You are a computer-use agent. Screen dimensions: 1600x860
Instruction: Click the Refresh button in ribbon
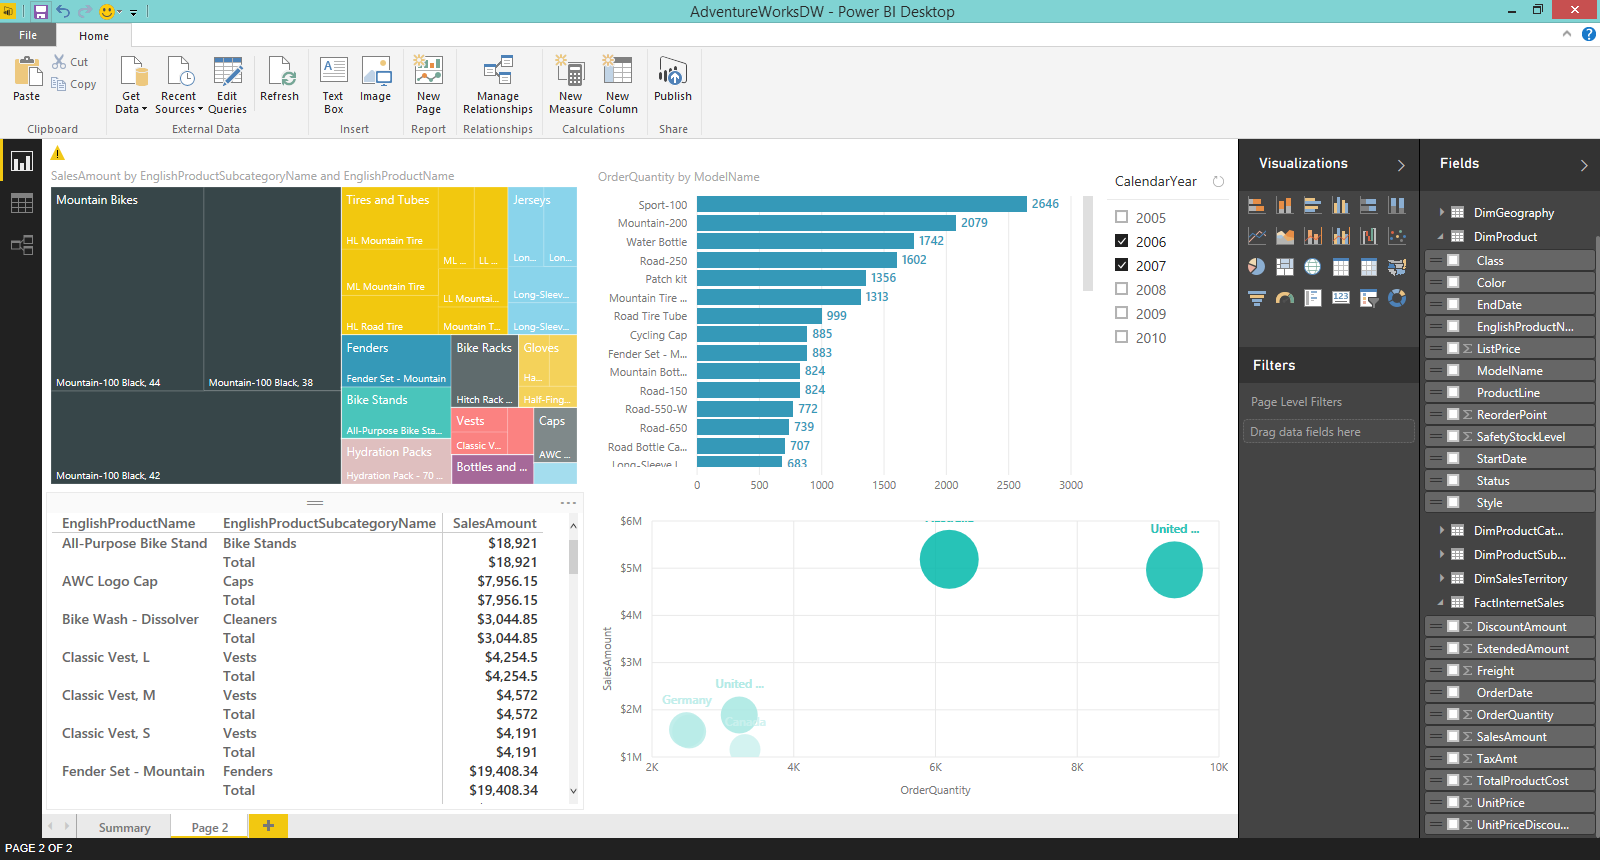point(279,81)
